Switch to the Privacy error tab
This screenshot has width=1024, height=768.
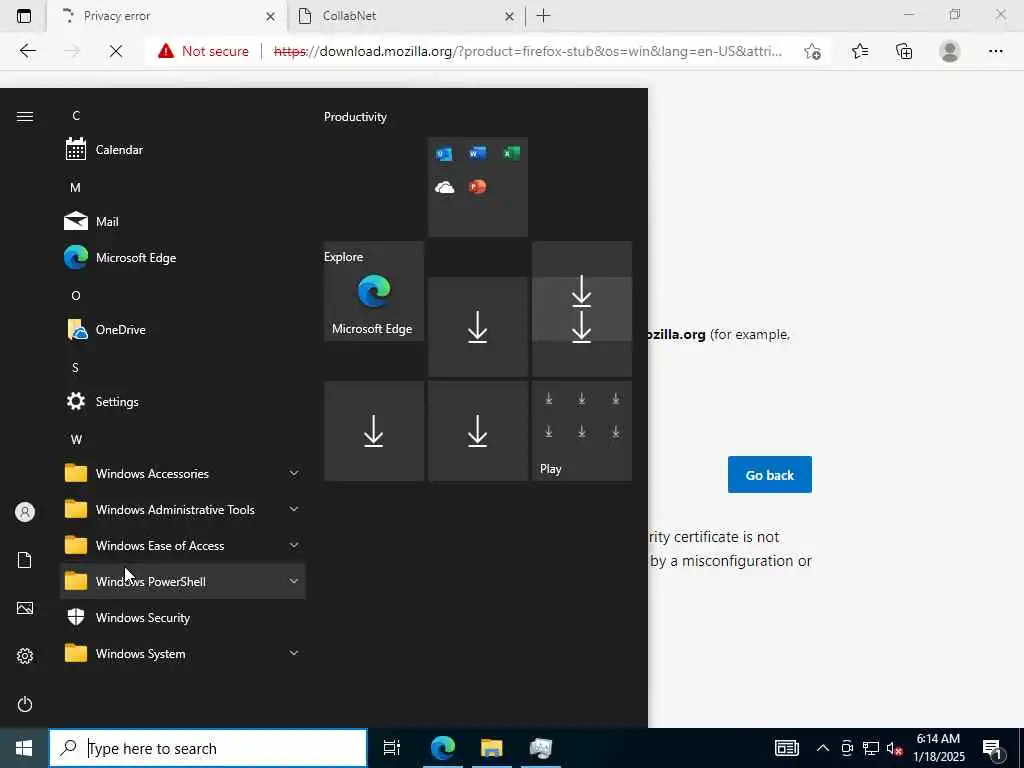click(x=167, y=16)
